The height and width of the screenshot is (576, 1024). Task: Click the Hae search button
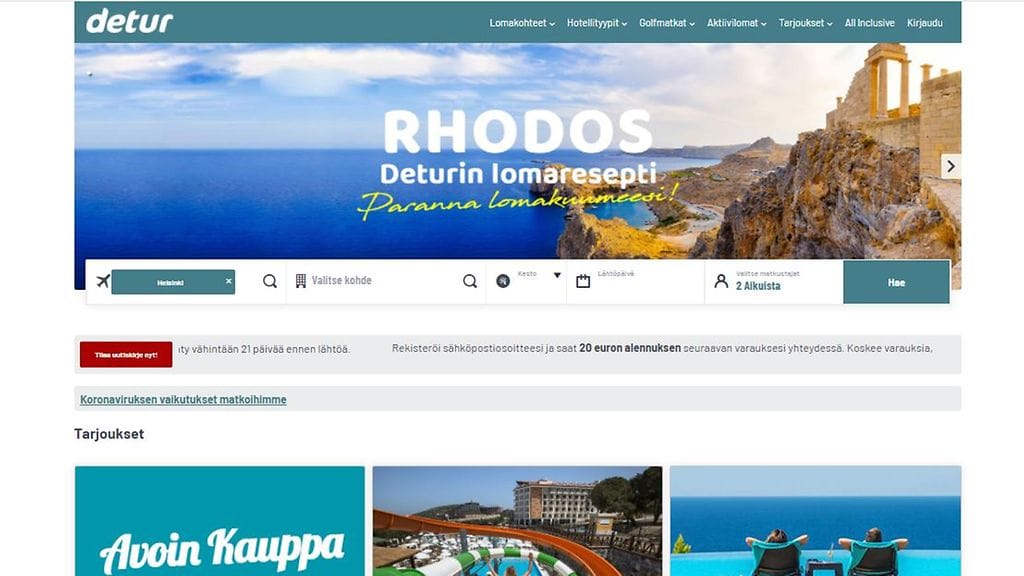coord(897,282)
